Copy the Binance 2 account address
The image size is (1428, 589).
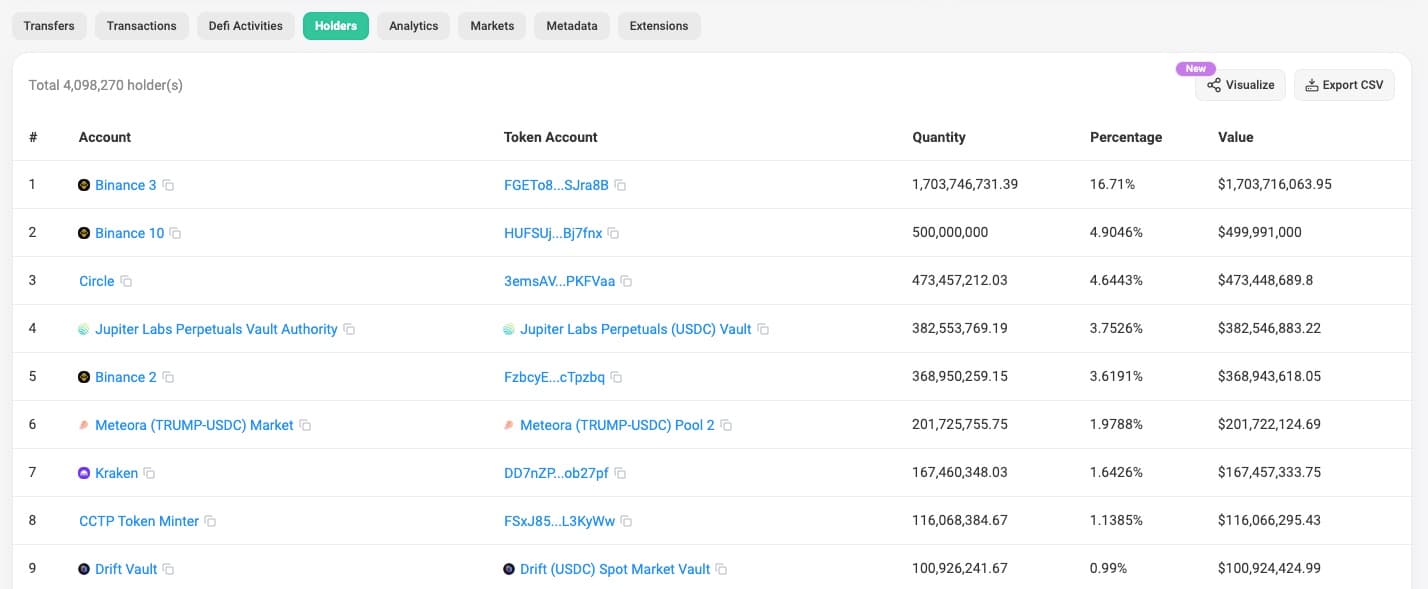pos(169,377)
